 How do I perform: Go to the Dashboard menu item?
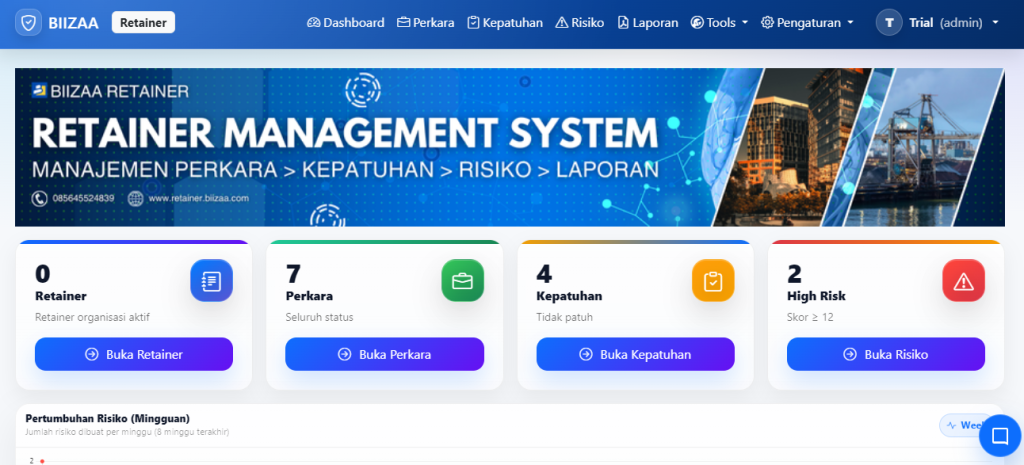[345, 23]
